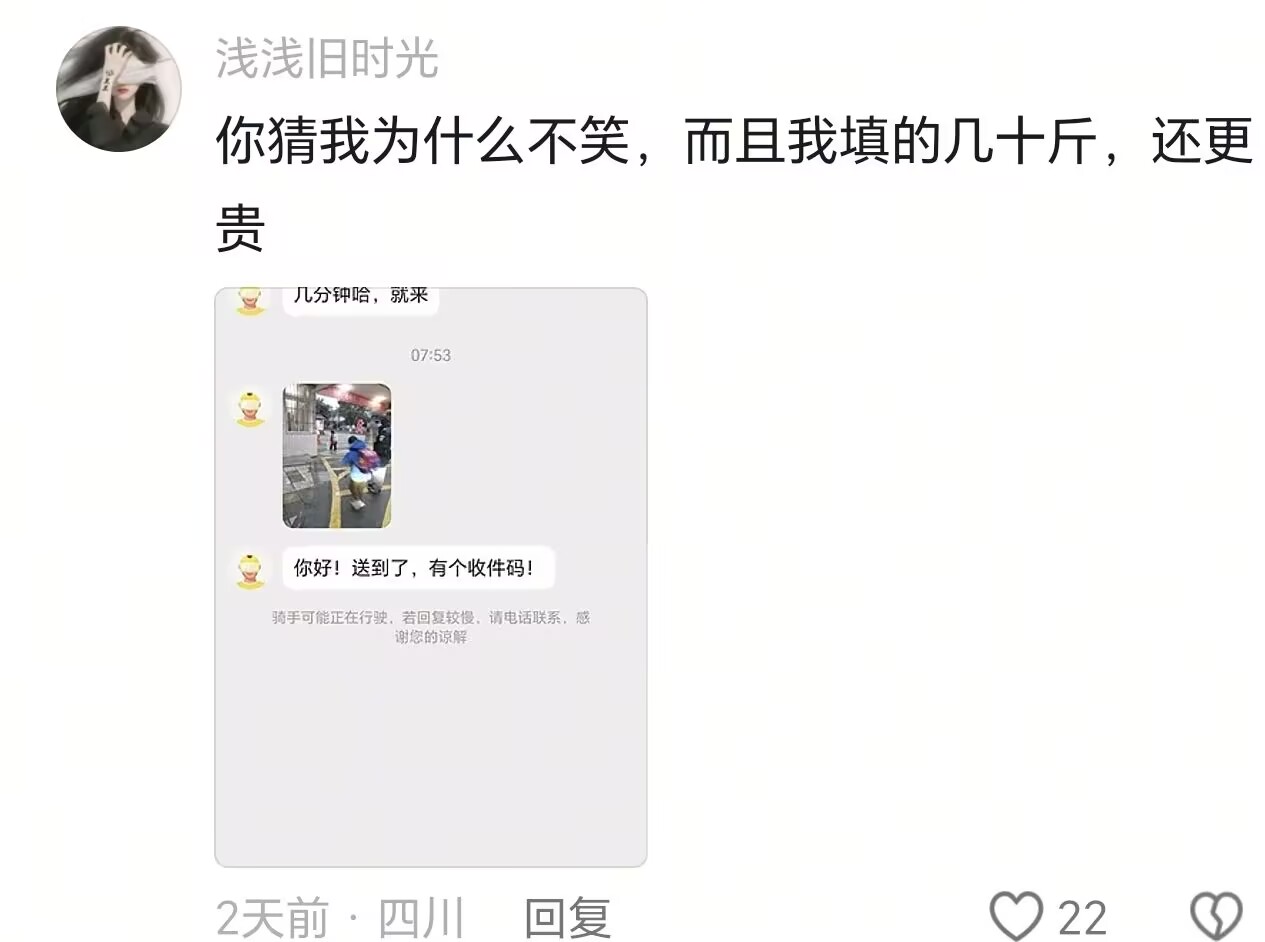Like the comment with the heart icon
The image size is (1265, 942).
coord(1016,916)
